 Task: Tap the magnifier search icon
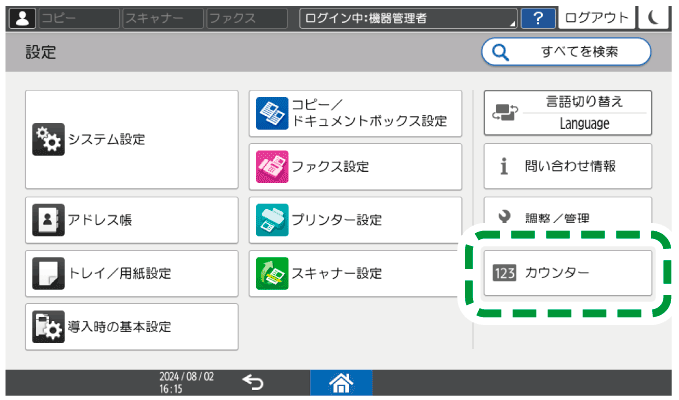point(500,52)
